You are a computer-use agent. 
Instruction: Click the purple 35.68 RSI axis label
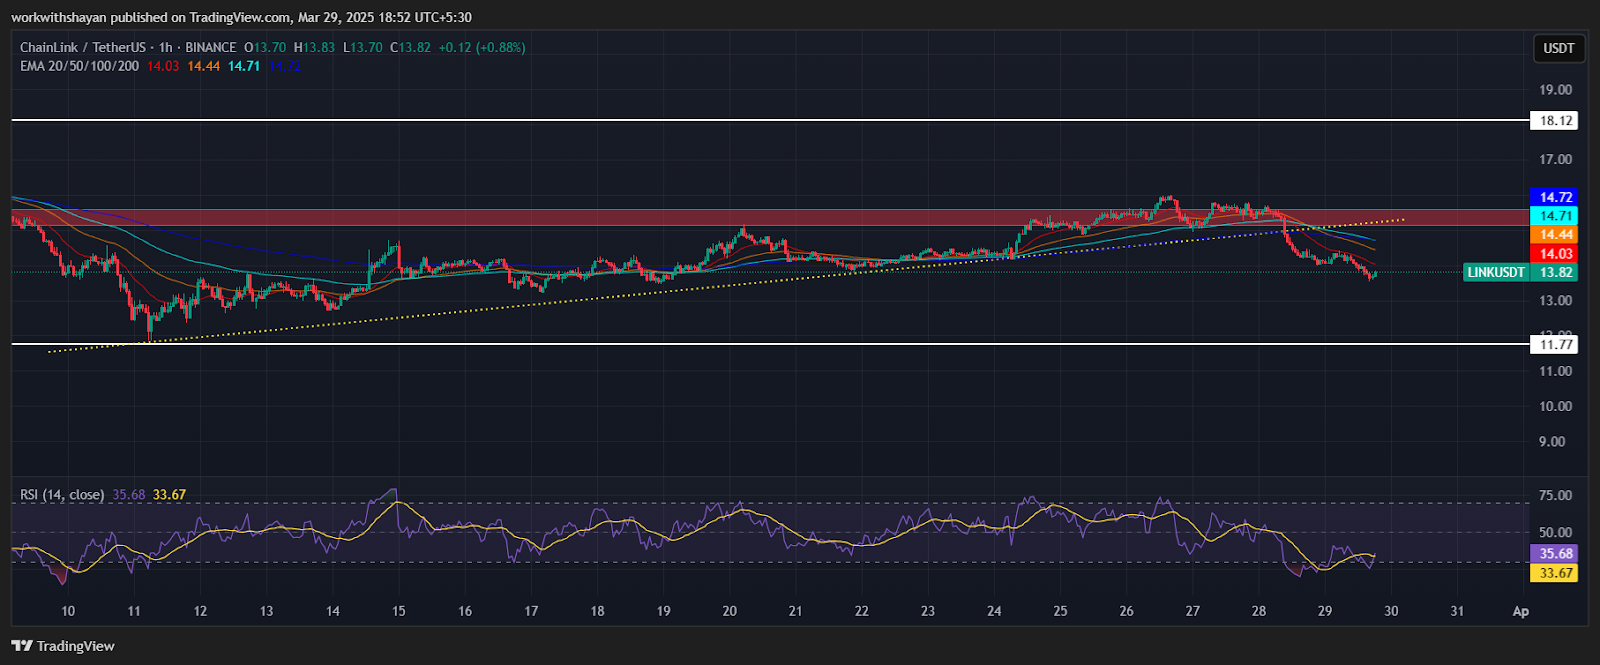[1555, 553]
